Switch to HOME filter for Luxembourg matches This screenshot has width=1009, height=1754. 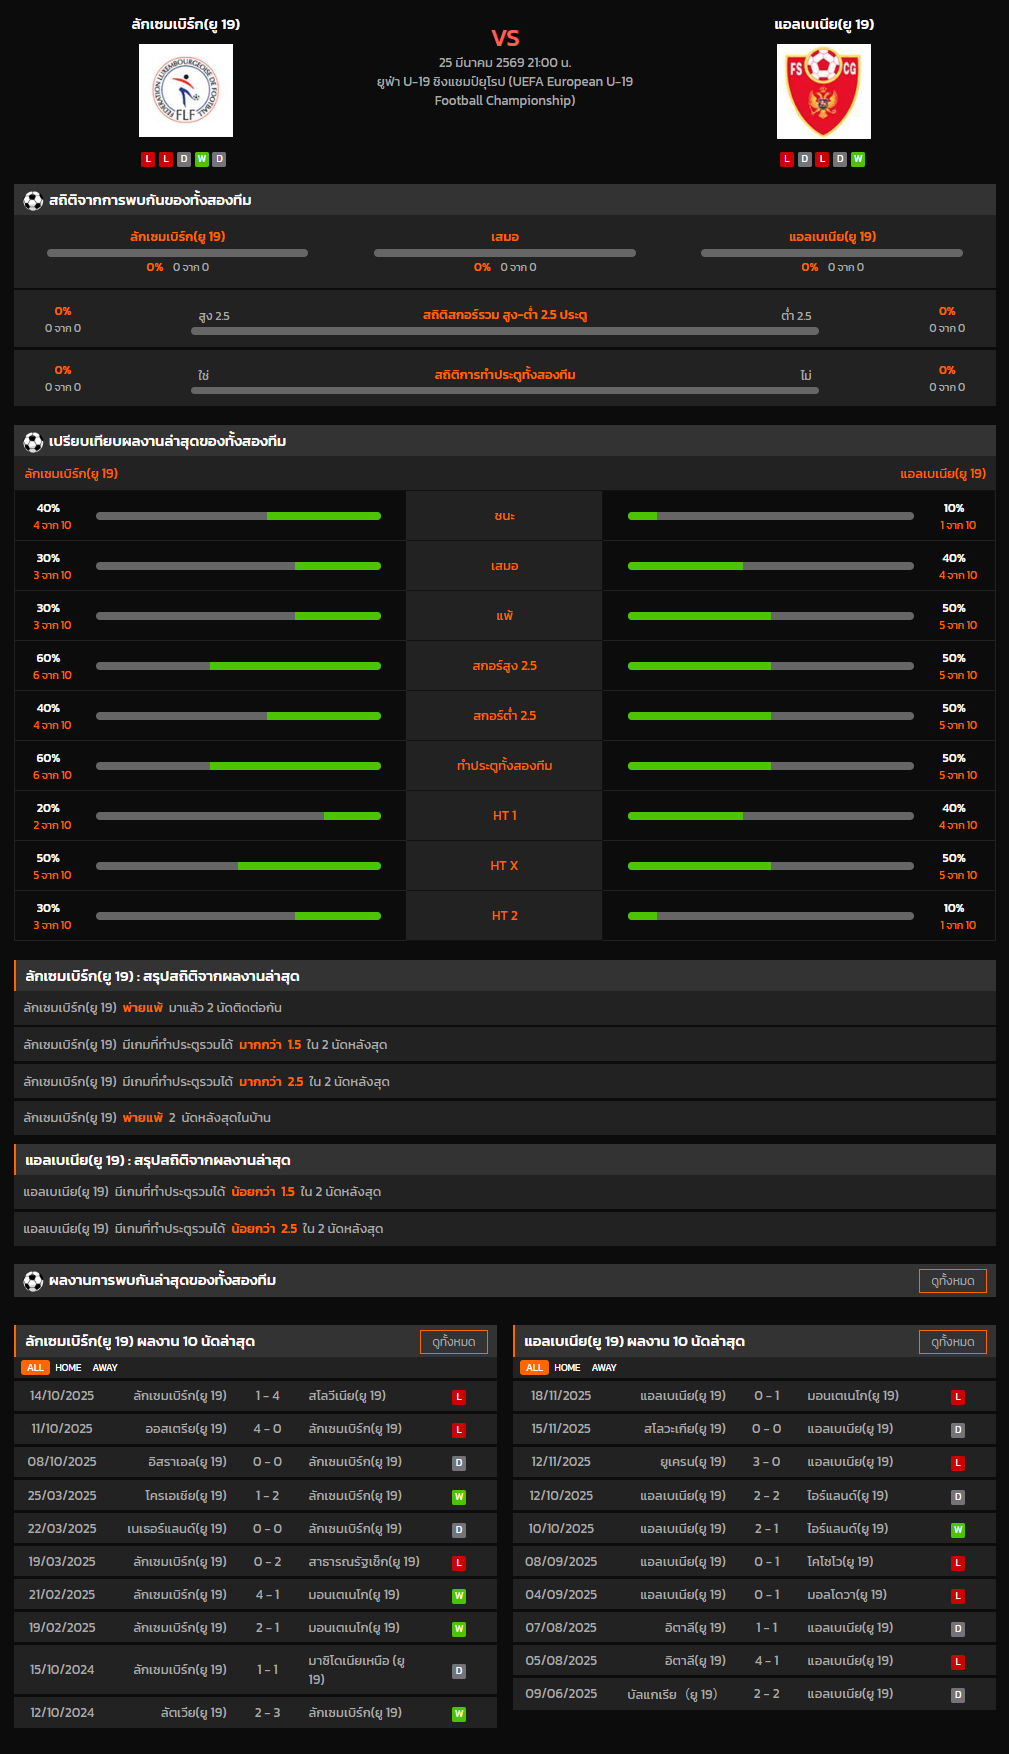tap(68, 1368)
